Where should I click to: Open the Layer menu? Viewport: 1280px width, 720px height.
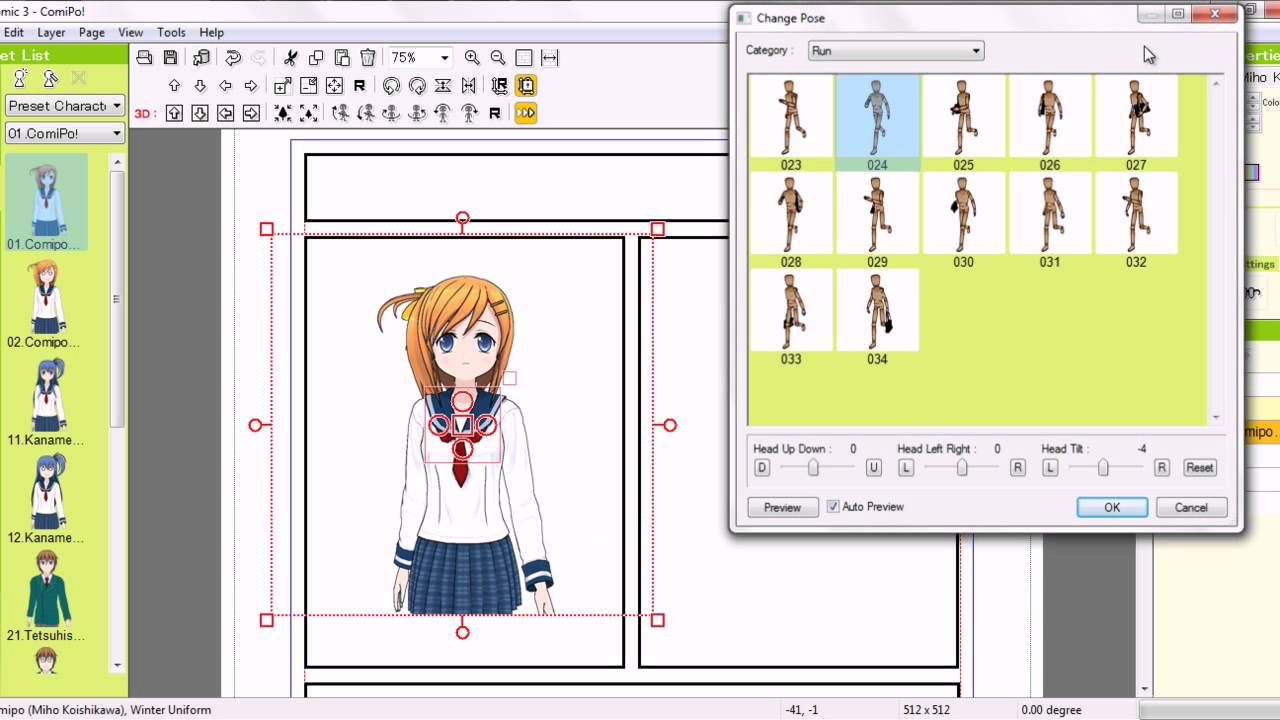point(51,33)
